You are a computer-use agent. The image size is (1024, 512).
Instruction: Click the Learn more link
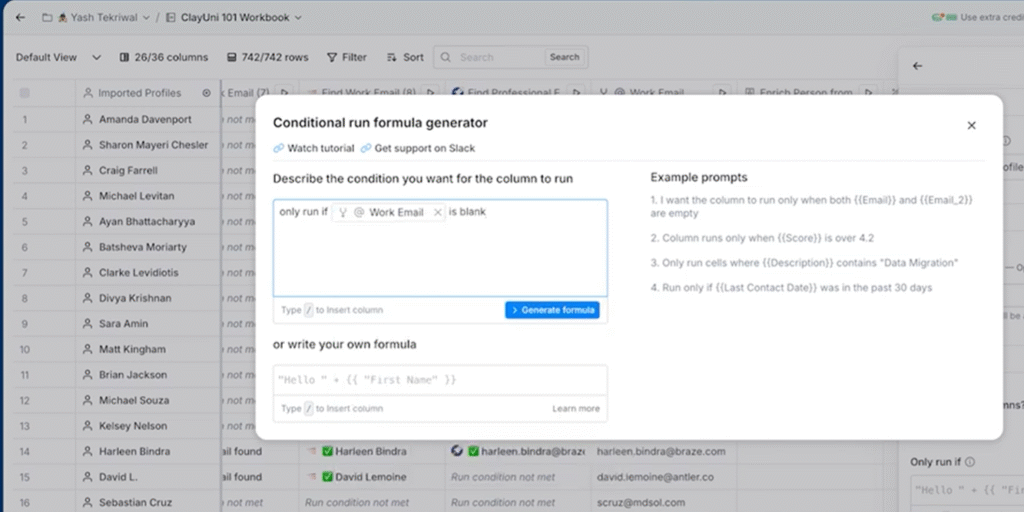[576, 408]
